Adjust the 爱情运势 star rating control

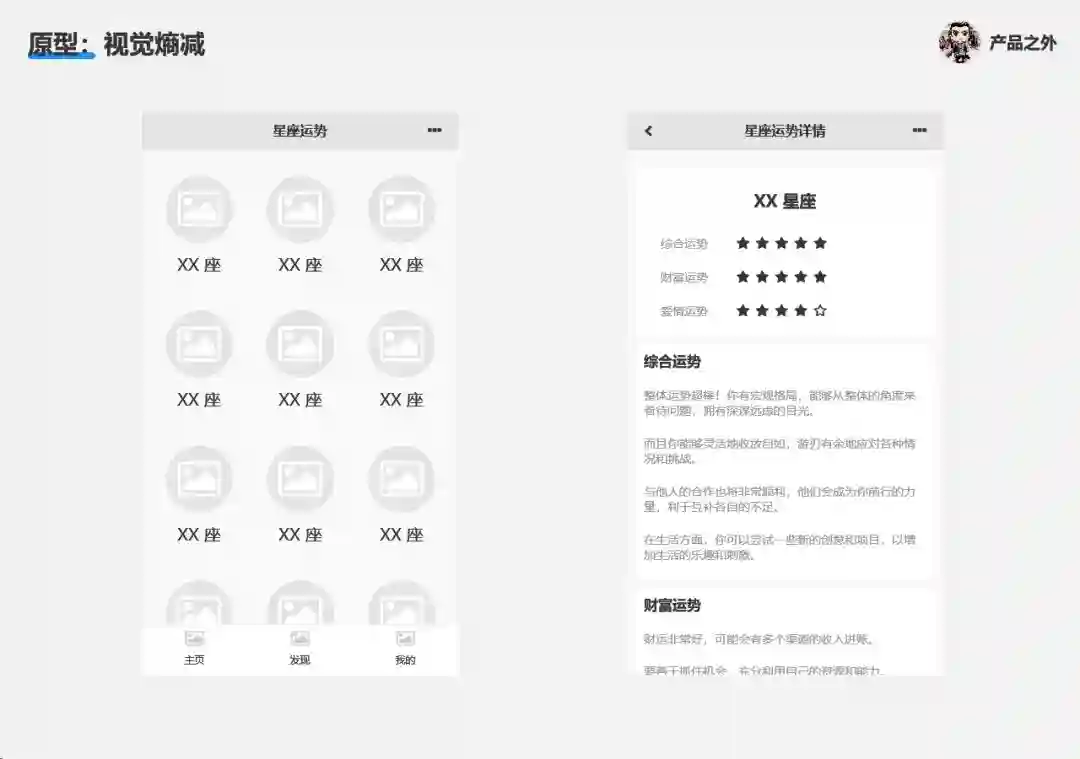[782, 310]
